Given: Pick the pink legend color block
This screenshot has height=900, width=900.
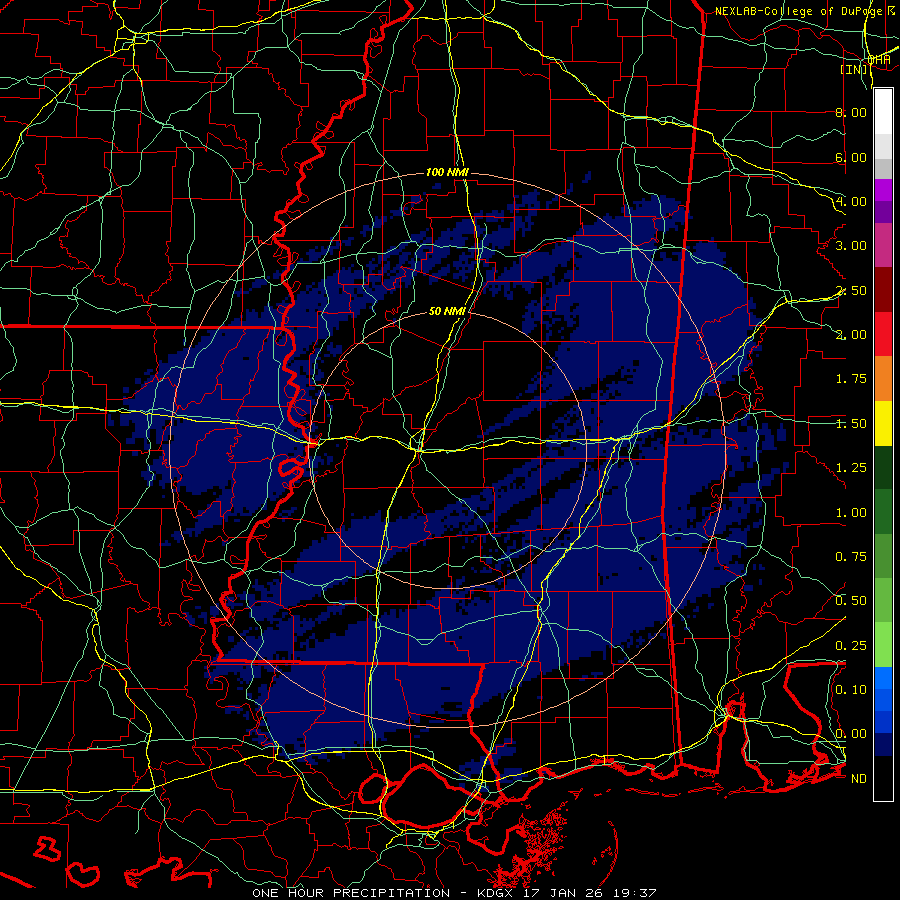Looking at the screenshot, I should (883, 245).
